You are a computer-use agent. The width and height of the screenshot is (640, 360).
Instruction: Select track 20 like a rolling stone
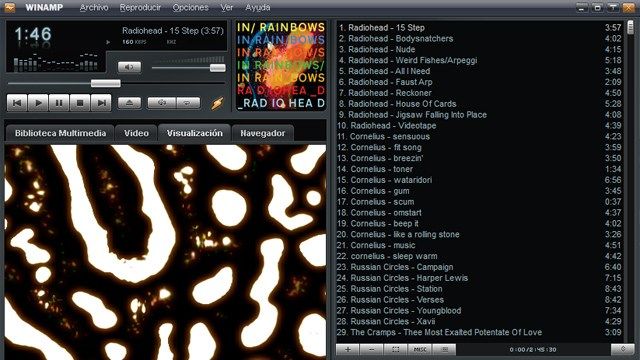[480, 235]
